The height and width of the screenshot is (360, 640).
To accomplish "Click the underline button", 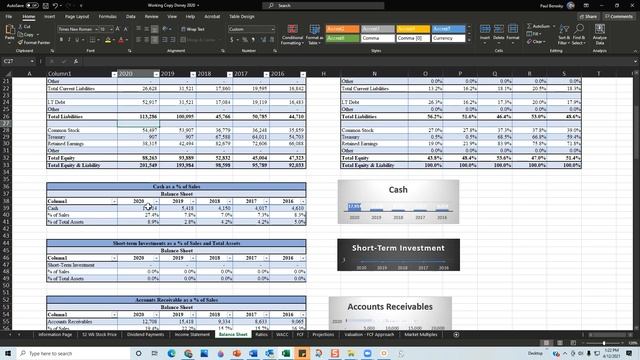I will 77,40.
